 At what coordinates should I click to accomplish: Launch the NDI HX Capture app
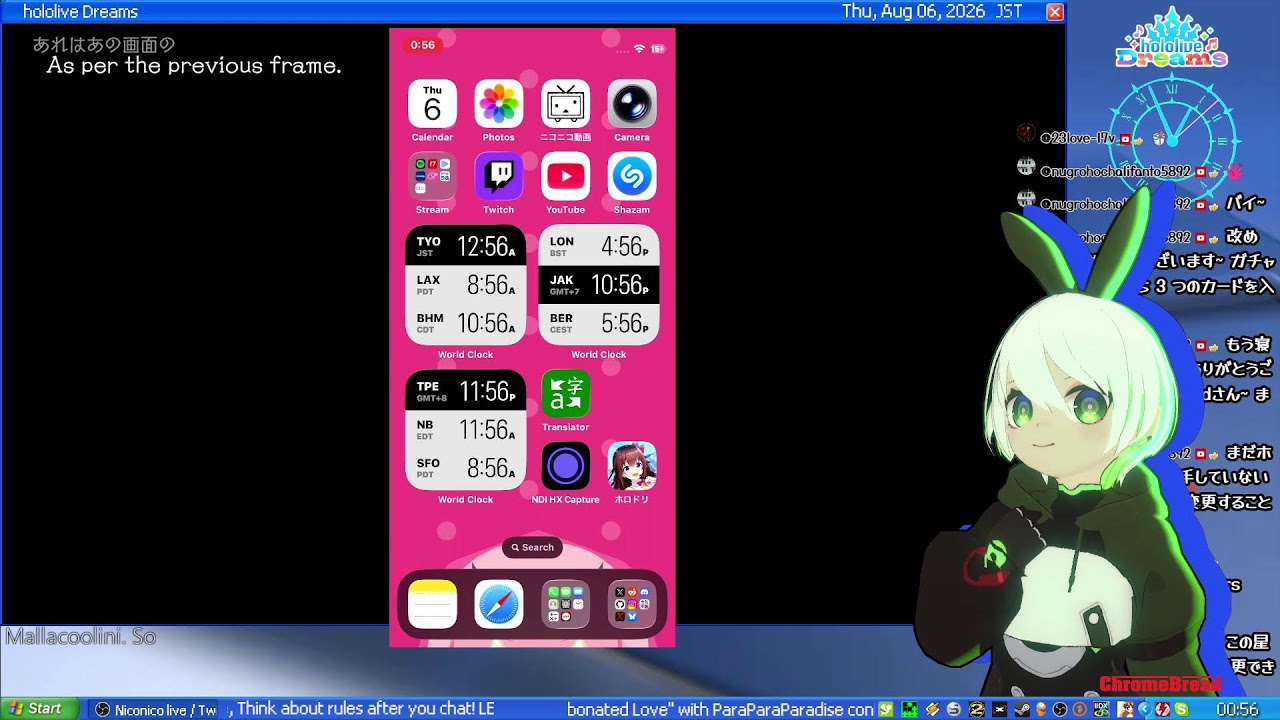[565, 467]
